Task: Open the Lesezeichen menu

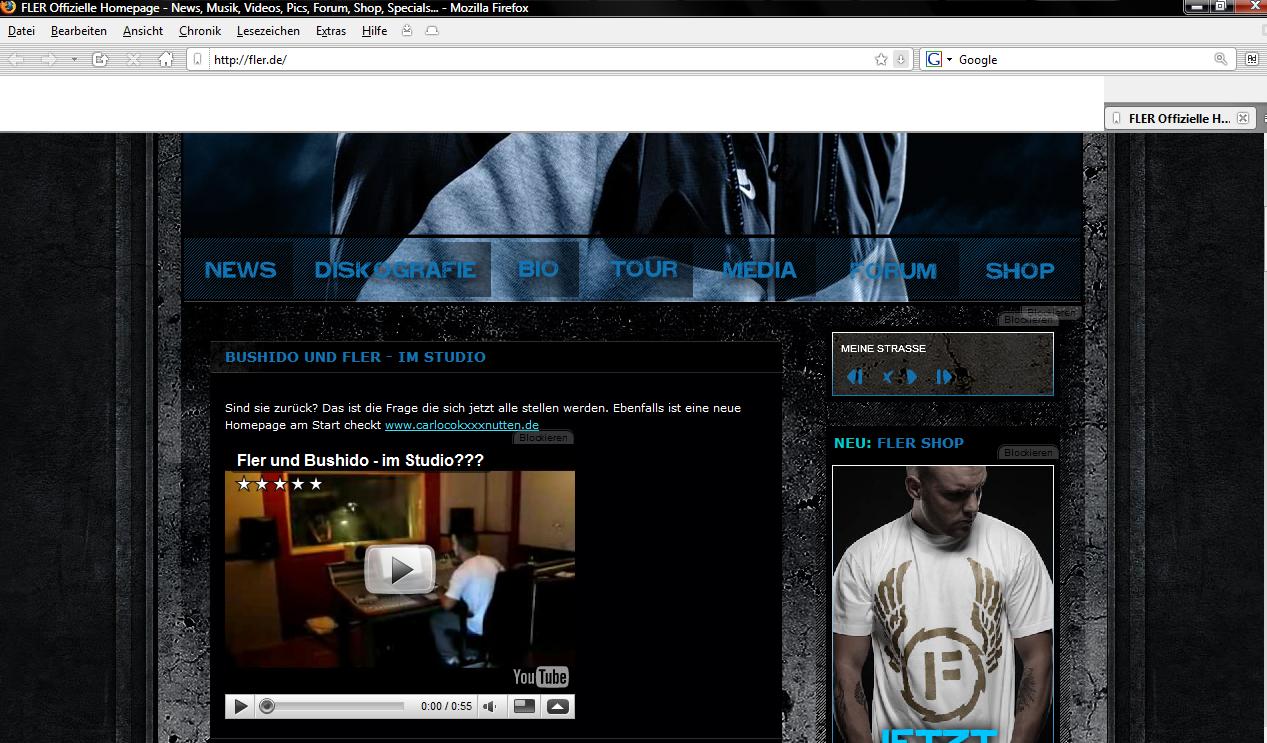Action: coord(268,31)
